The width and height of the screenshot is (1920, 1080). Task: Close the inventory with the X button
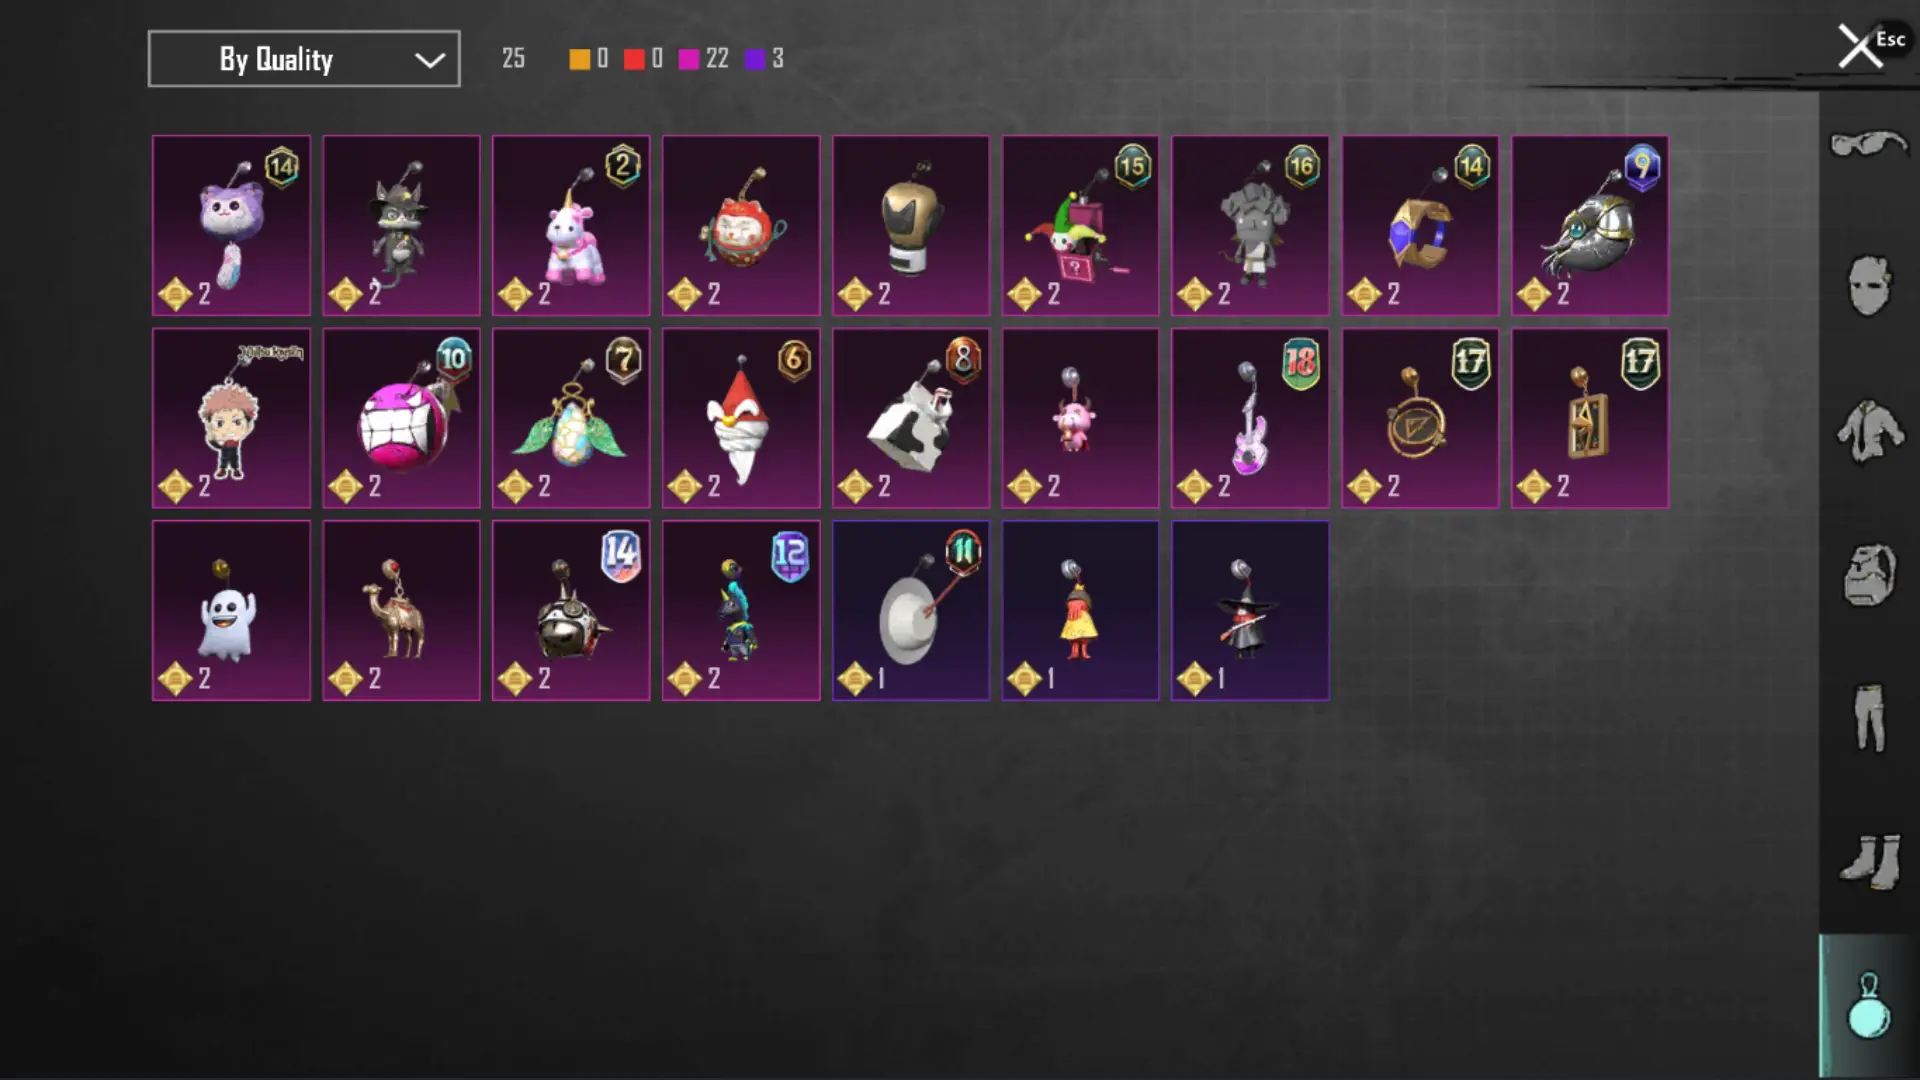click(x=1859, y=46)
